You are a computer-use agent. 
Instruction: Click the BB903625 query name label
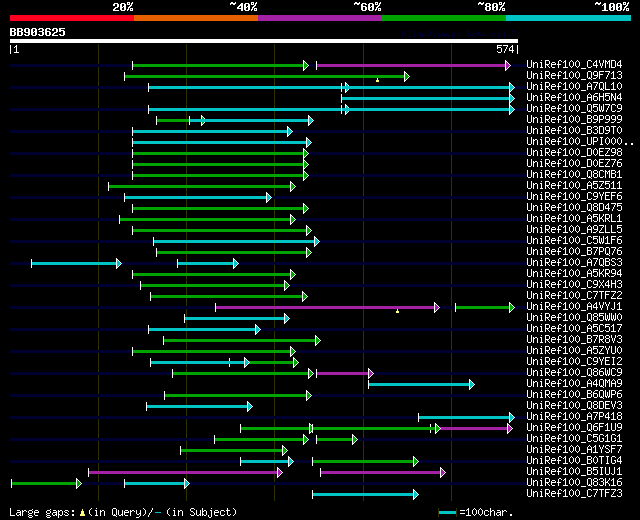point(38,32)
